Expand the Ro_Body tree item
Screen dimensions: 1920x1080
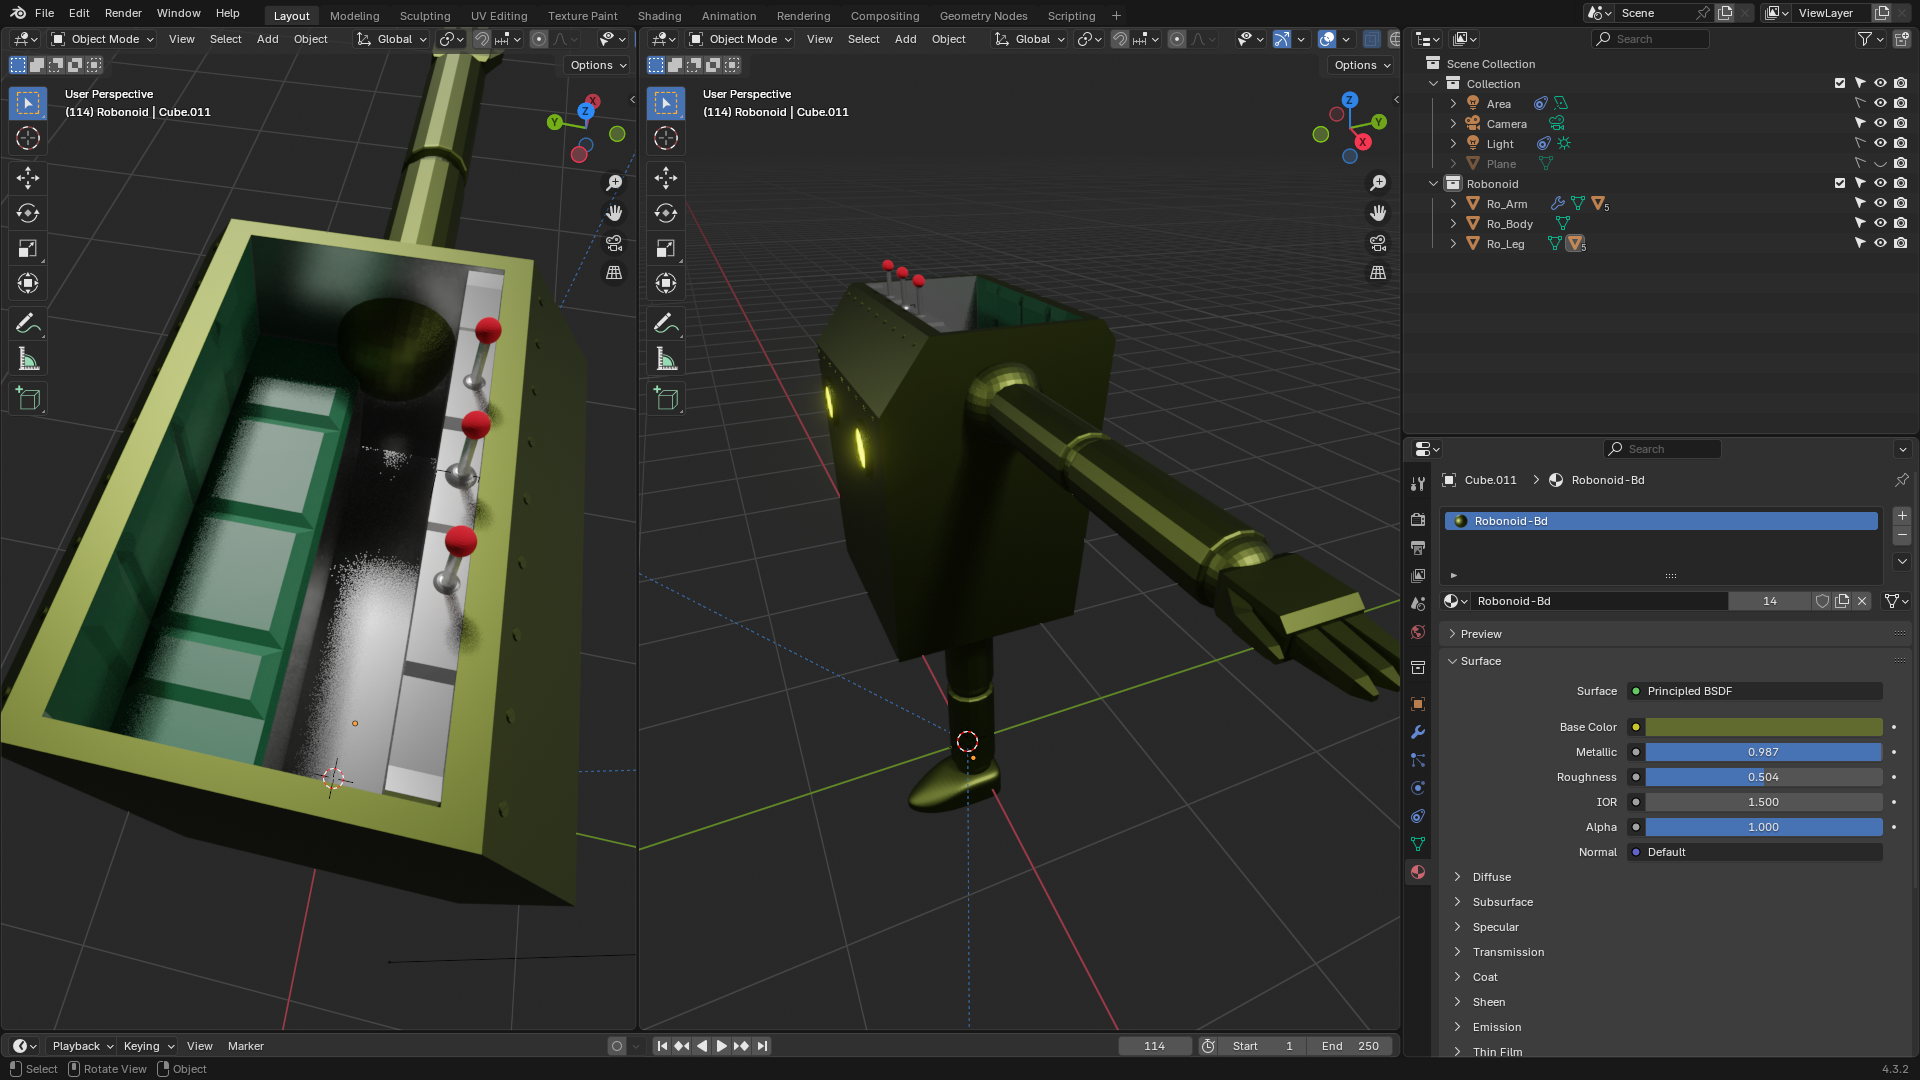(1453, 224)
